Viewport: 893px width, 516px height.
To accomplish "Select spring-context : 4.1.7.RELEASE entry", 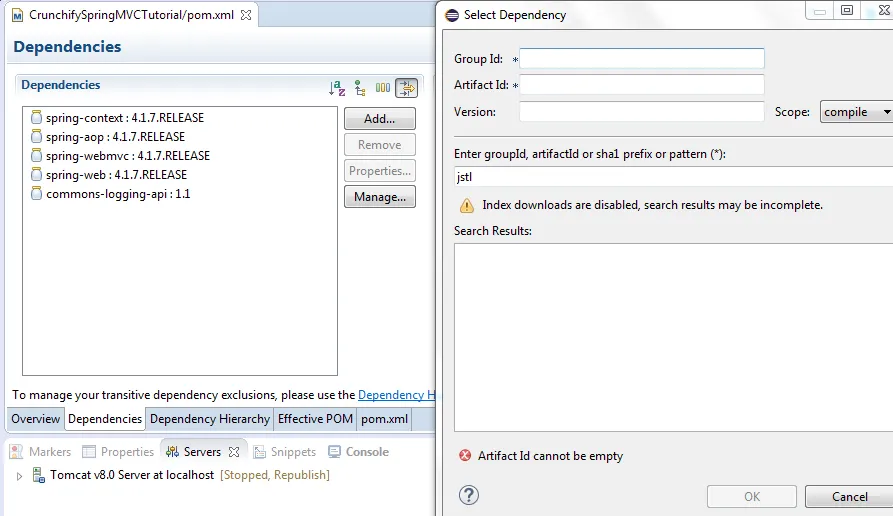I will point(125,118).
